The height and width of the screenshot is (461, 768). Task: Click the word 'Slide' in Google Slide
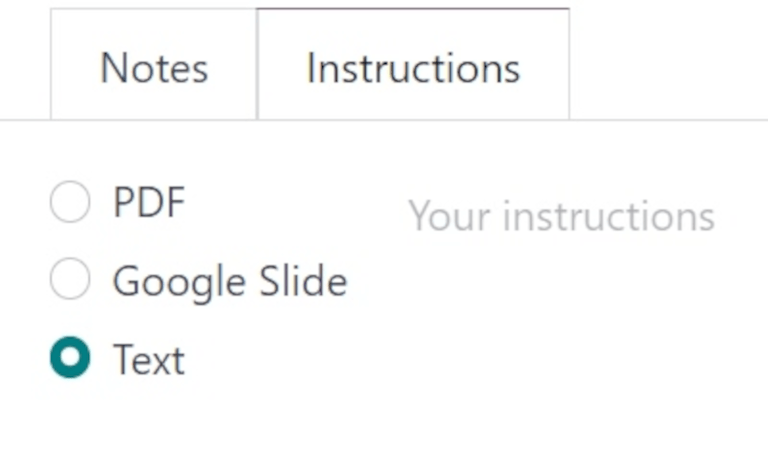tap(304, 281)
